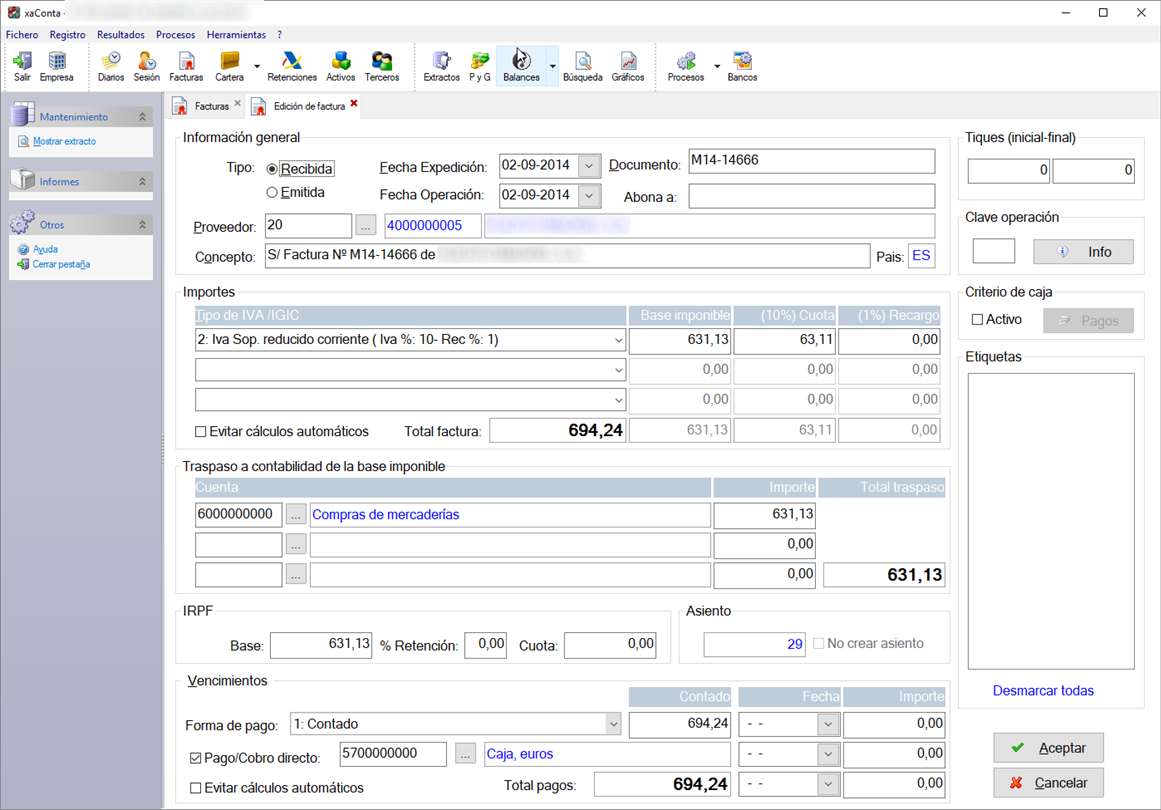Open the Facturas toolbar icon
The width and height of the screenshot is (1161, 810).
[x=186, y=66]
